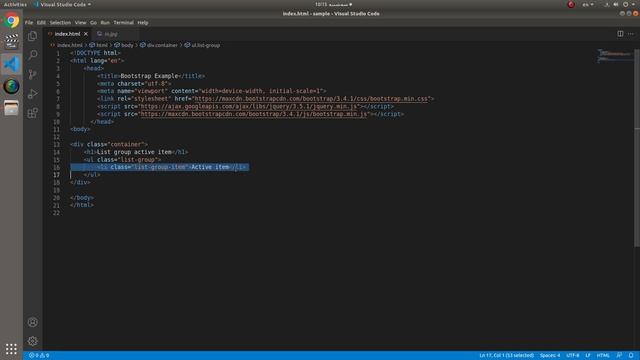Open the Go menu
The width and height of the screenshot is (640, 360).
tap(93, 22)
